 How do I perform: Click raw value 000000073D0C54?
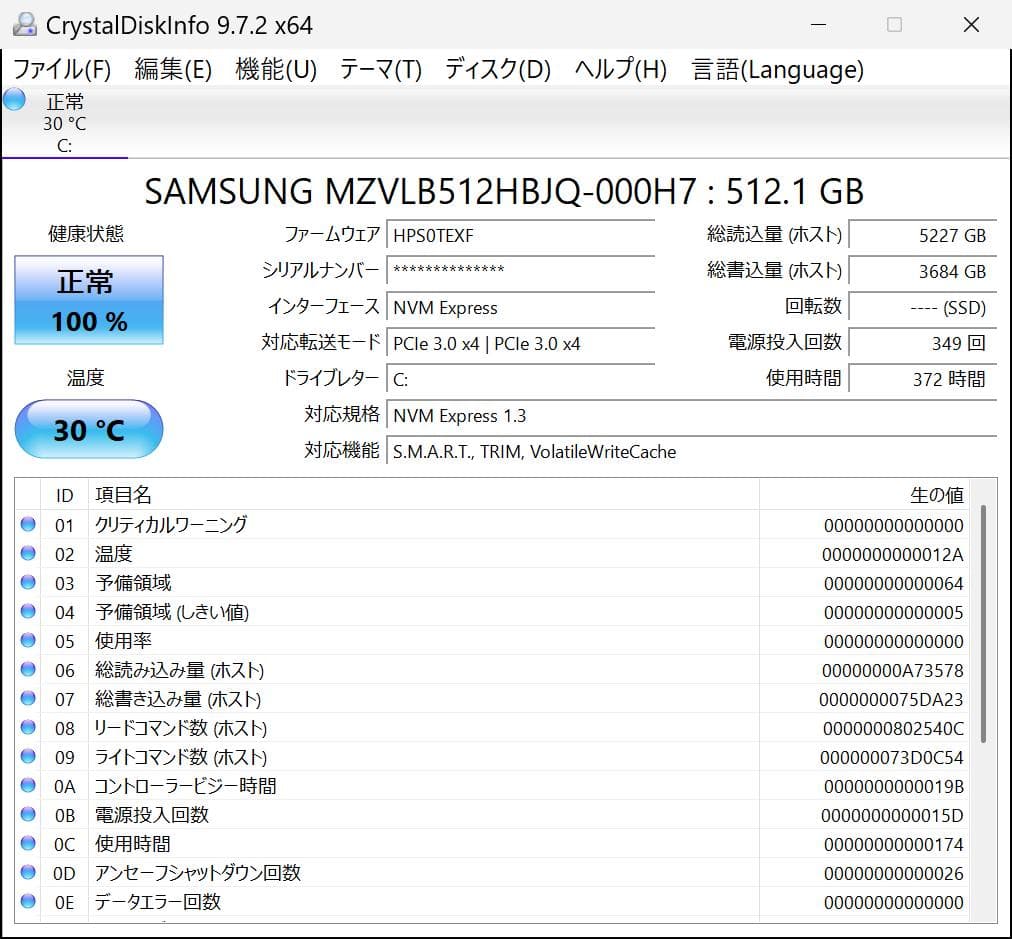[x=892, y=757]
